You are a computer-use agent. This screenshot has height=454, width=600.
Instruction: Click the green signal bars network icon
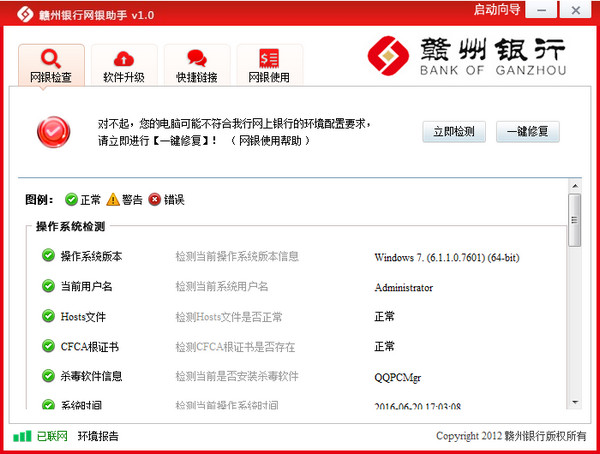tap(22, 436)
